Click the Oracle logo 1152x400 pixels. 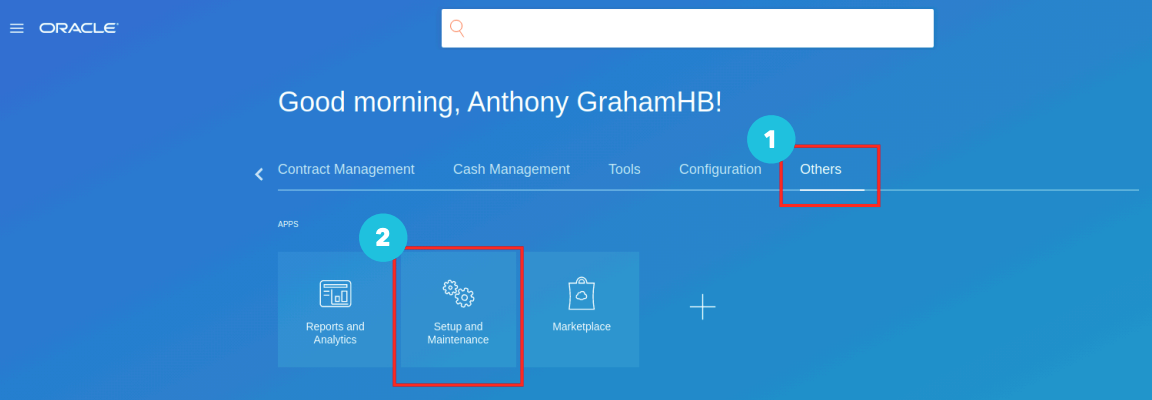click(x=79, y=28)
